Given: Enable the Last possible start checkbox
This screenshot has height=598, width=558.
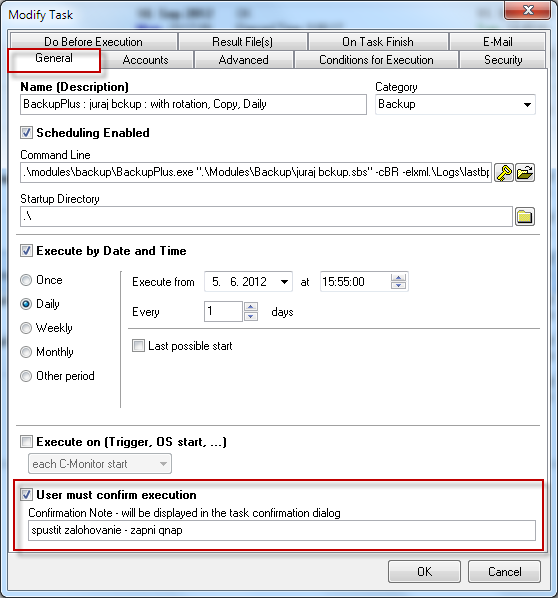Looking at the screenshot, I should coord(138,346).
